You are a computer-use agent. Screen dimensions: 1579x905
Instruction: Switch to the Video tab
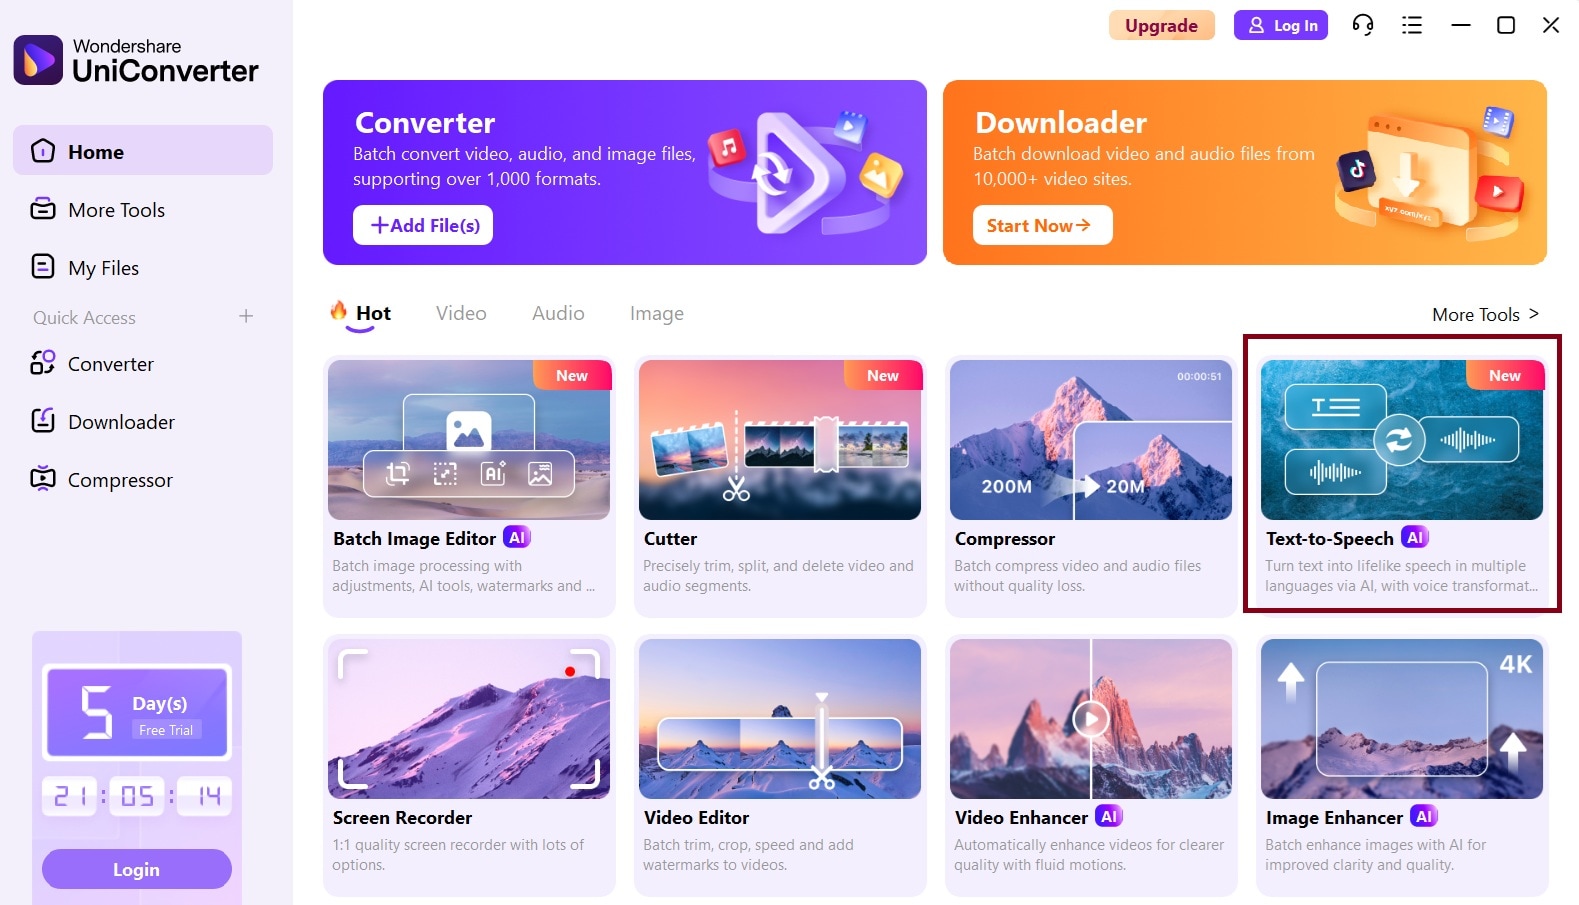click(461, 313)
